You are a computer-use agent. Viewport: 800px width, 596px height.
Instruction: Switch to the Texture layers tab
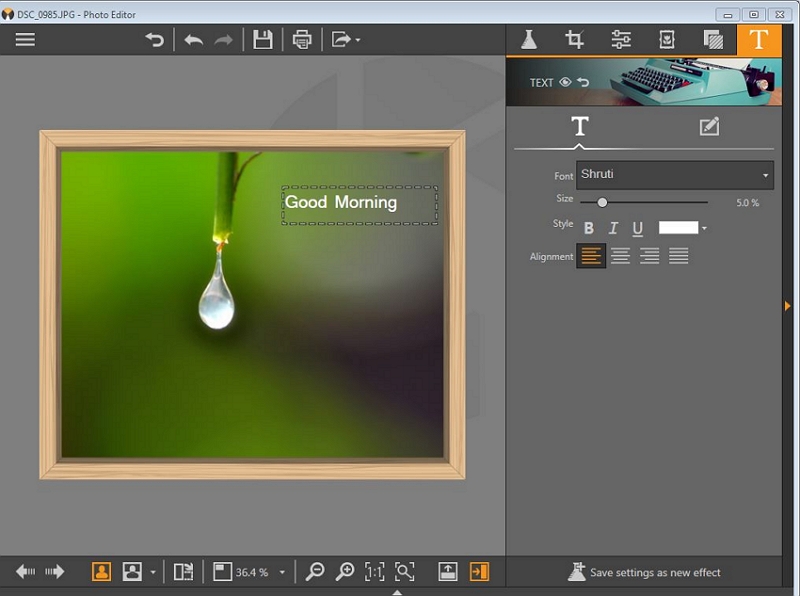[713, 39]
